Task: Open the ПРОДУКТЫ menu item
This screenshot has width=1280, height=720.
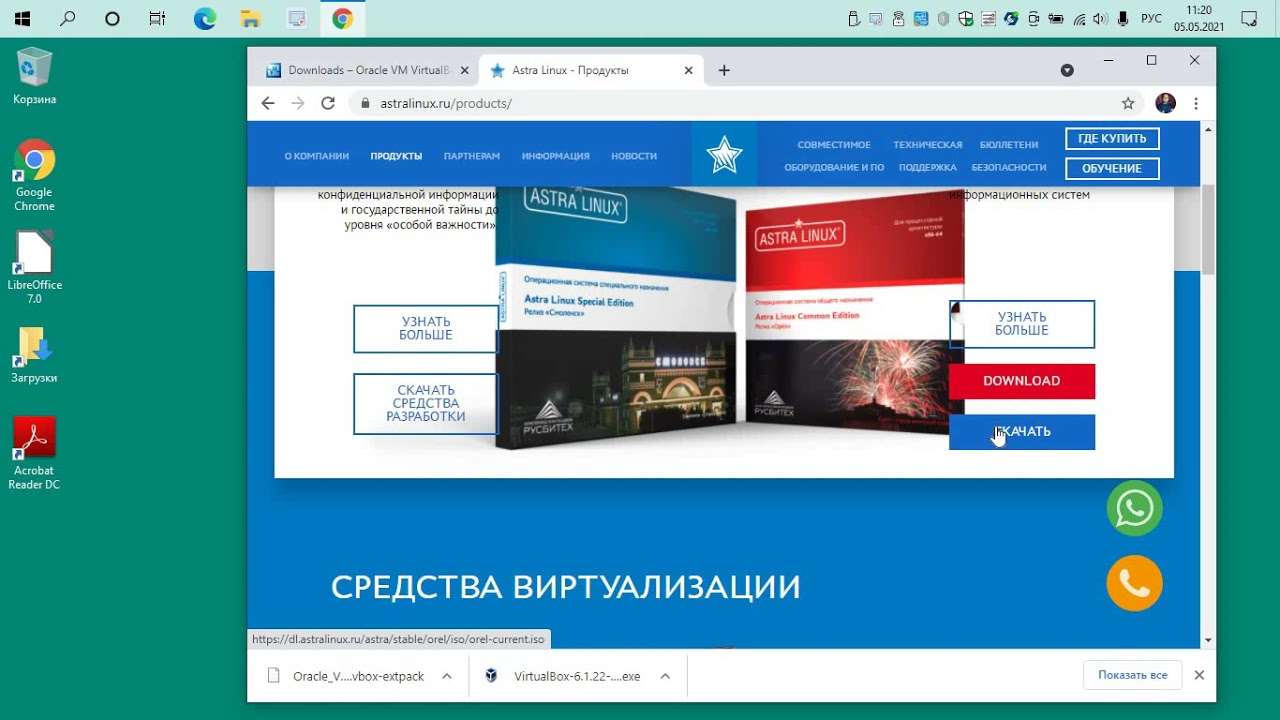Action: (396, 156)
